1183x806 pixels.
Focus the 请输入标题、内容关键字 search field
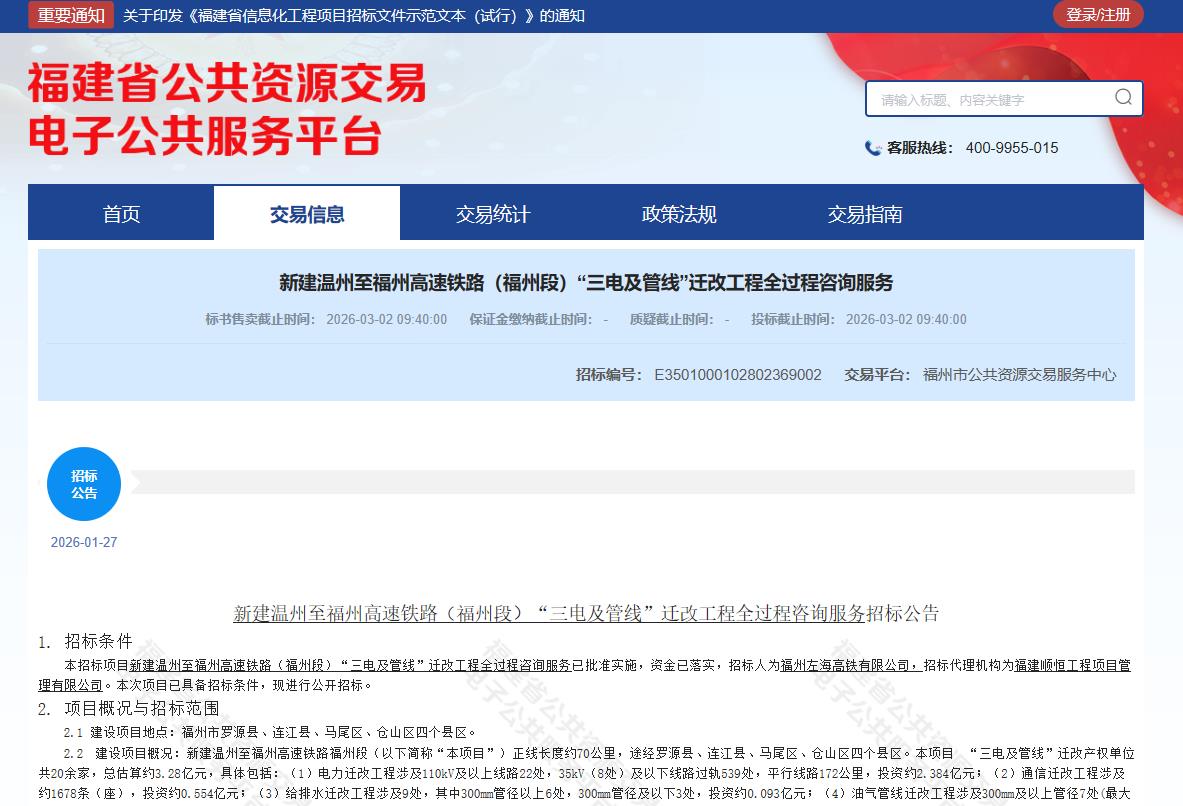pyautogui.click(x=990, y=99)
